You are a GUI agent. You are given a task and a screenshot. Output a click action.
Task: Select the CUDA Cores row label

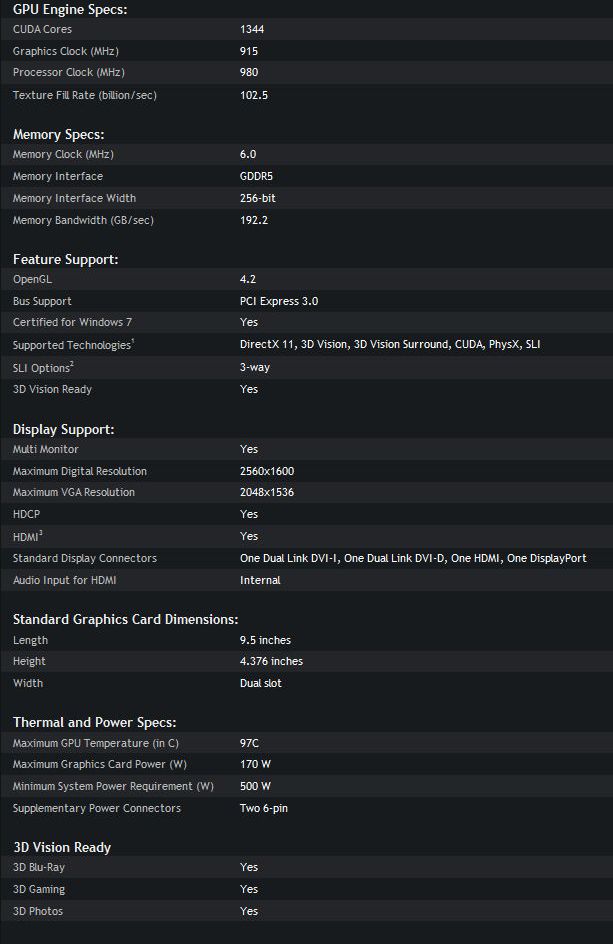[42, 29]
